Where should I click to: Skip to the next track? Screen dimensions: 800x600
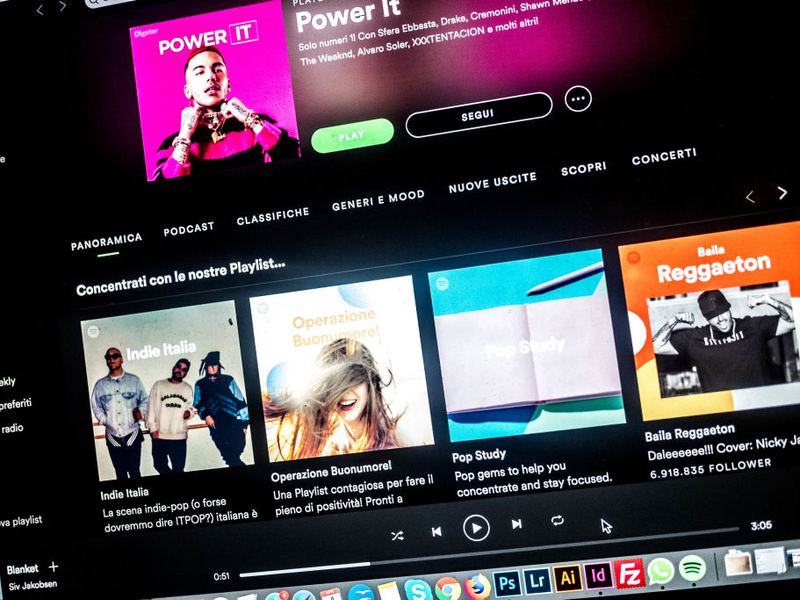pyautogui.click(x=516, y=524)
